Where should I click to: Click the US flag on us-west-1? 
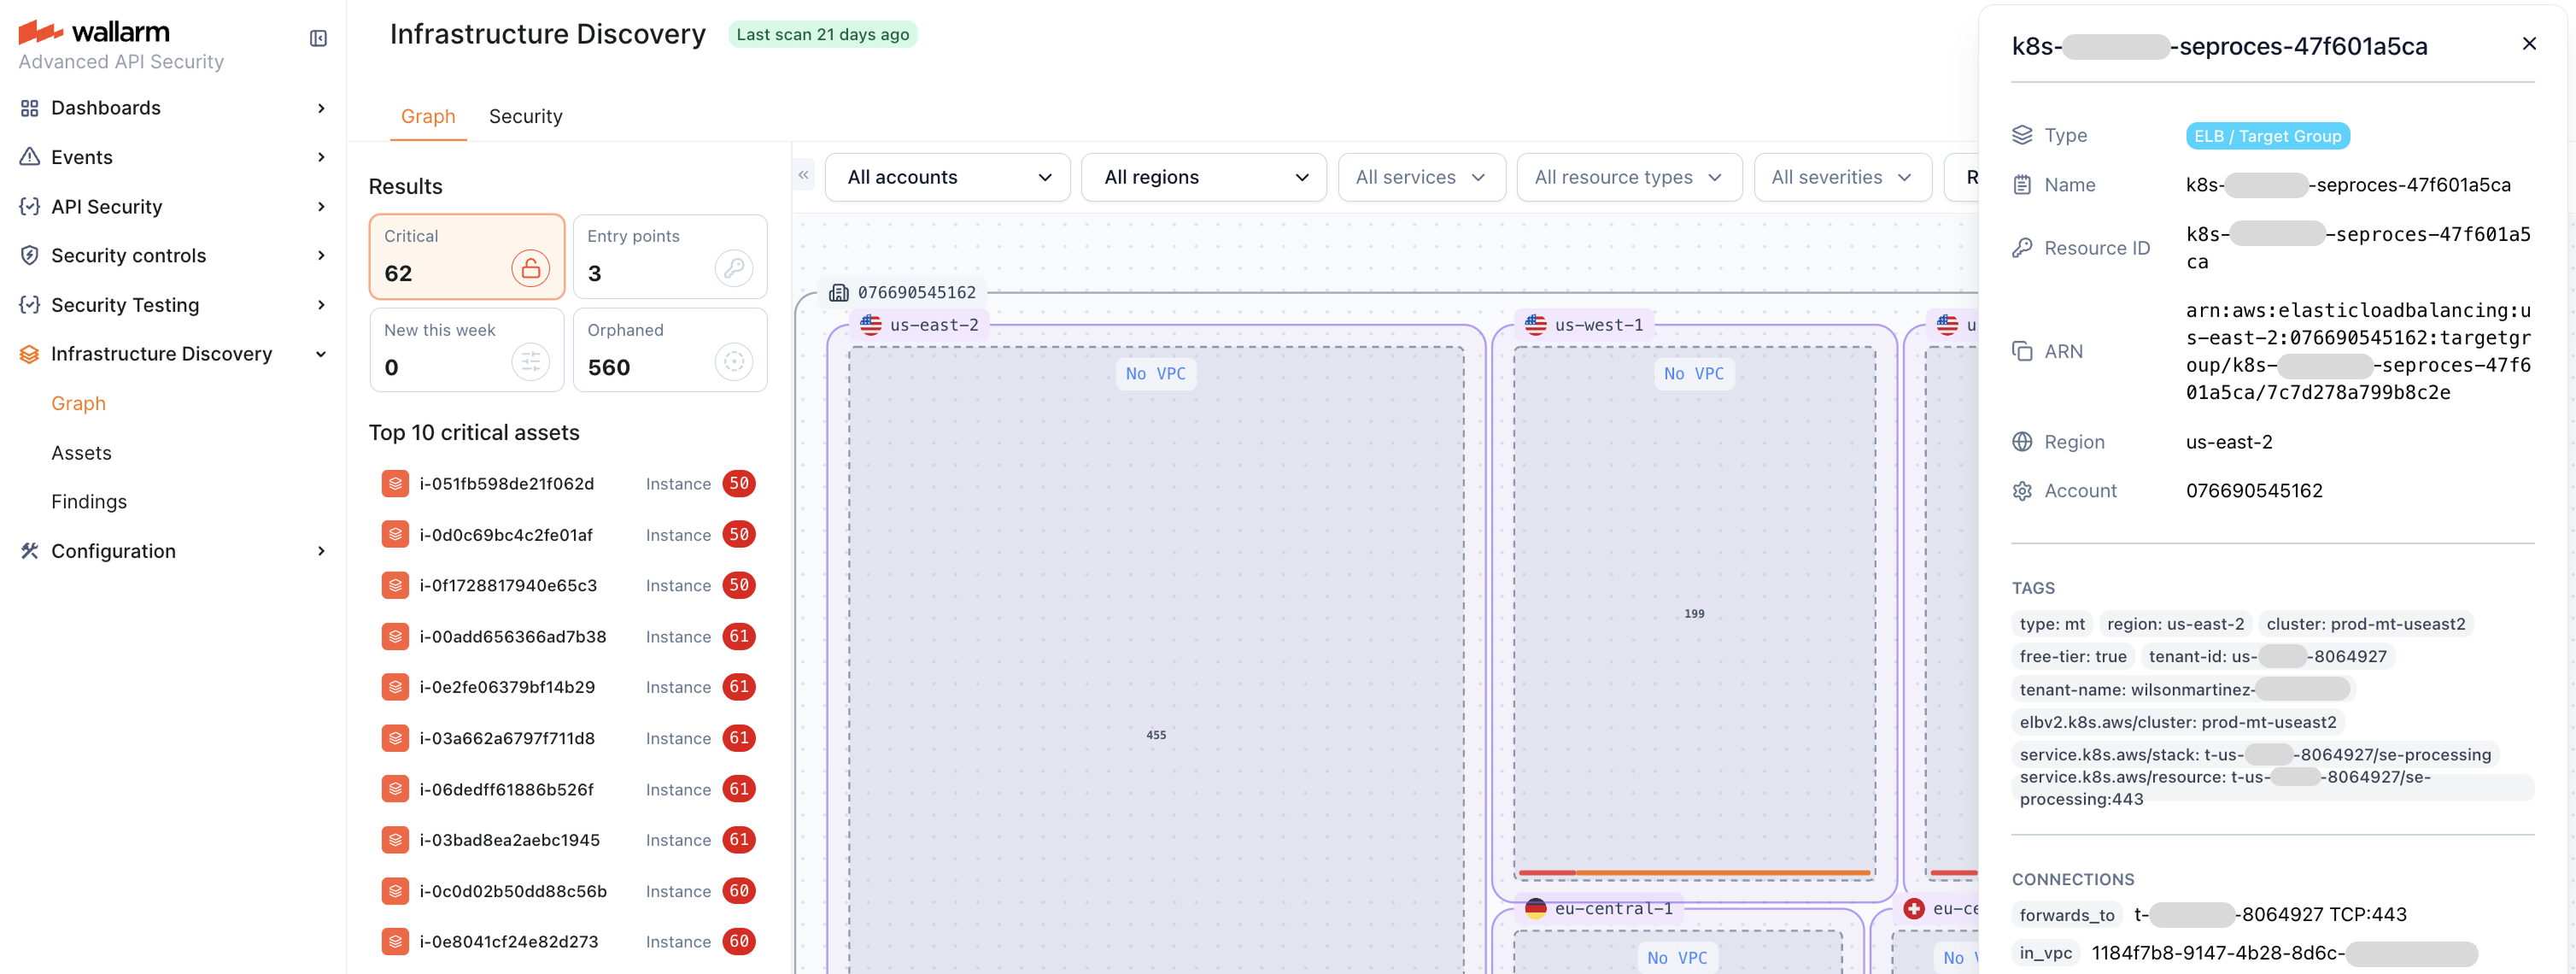1536,325
